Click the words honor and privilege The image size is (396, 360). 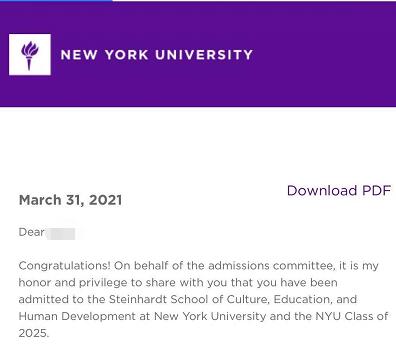(73, 283)
